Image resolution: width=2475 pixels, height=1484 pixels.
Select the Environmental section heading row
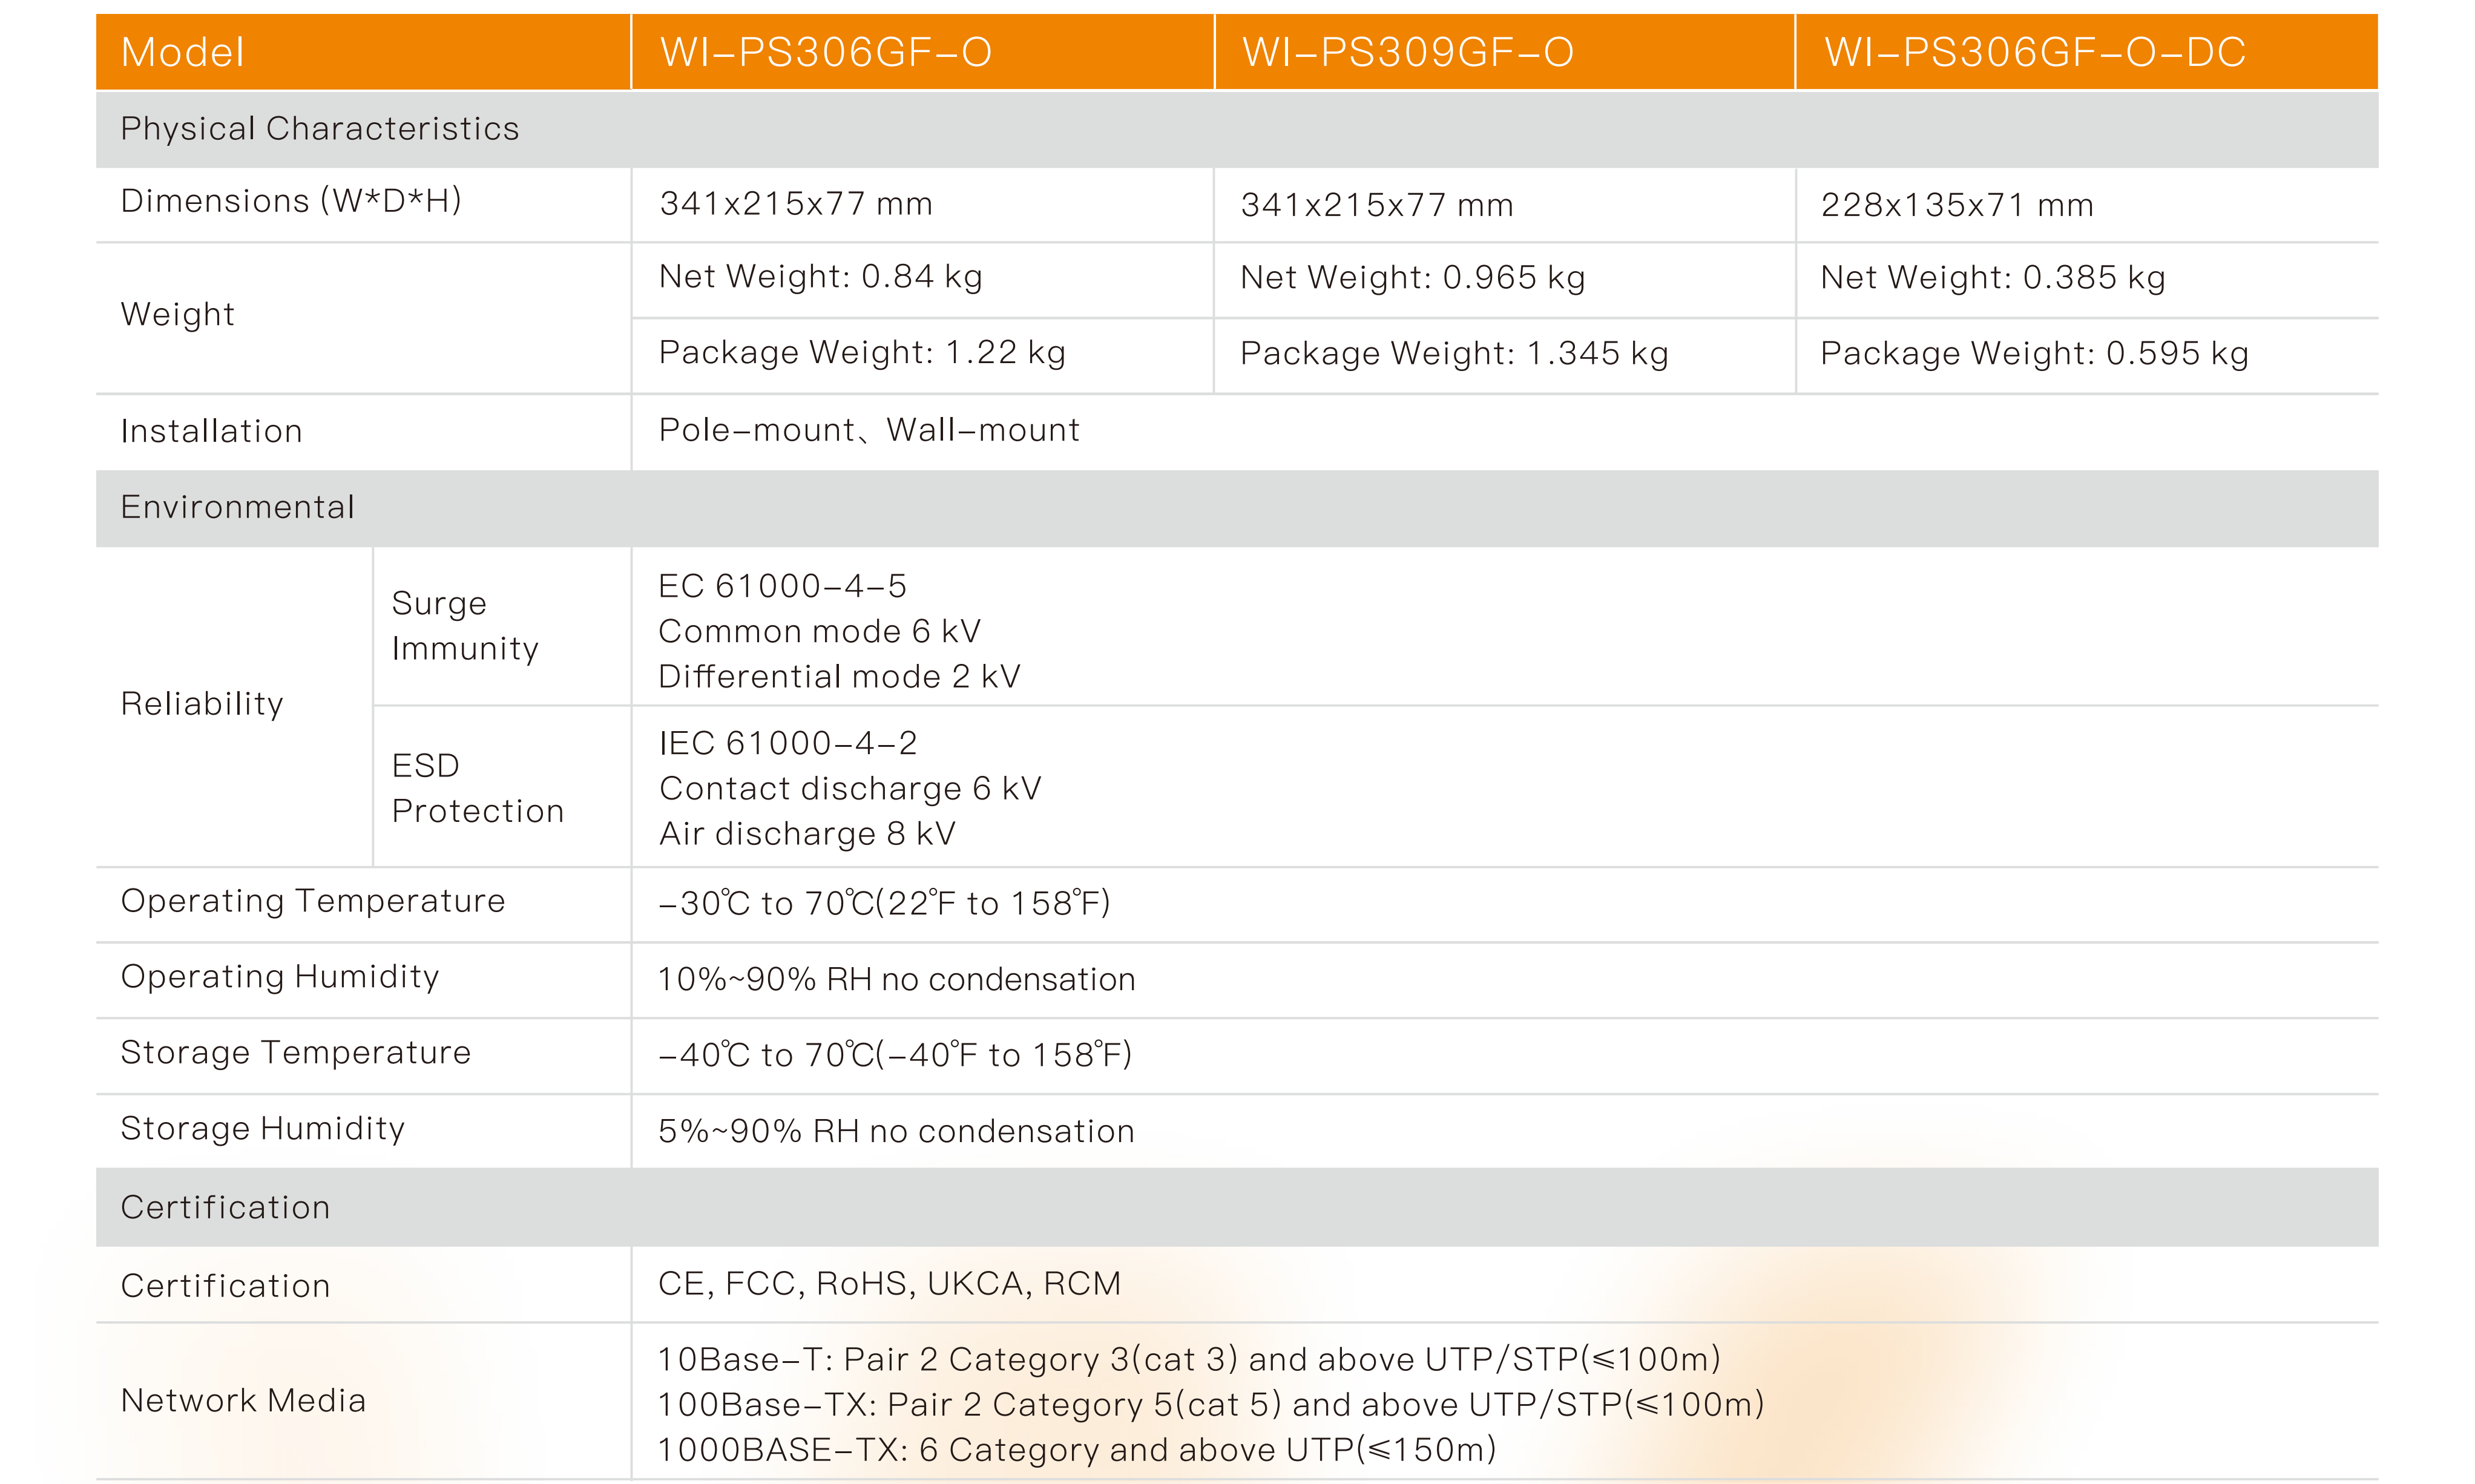[237, 507]
